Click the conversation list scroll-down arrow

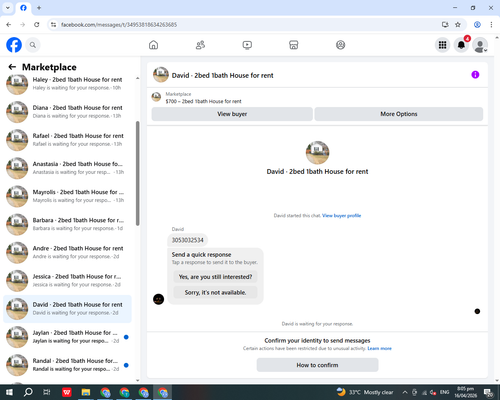tap(137, 380)
